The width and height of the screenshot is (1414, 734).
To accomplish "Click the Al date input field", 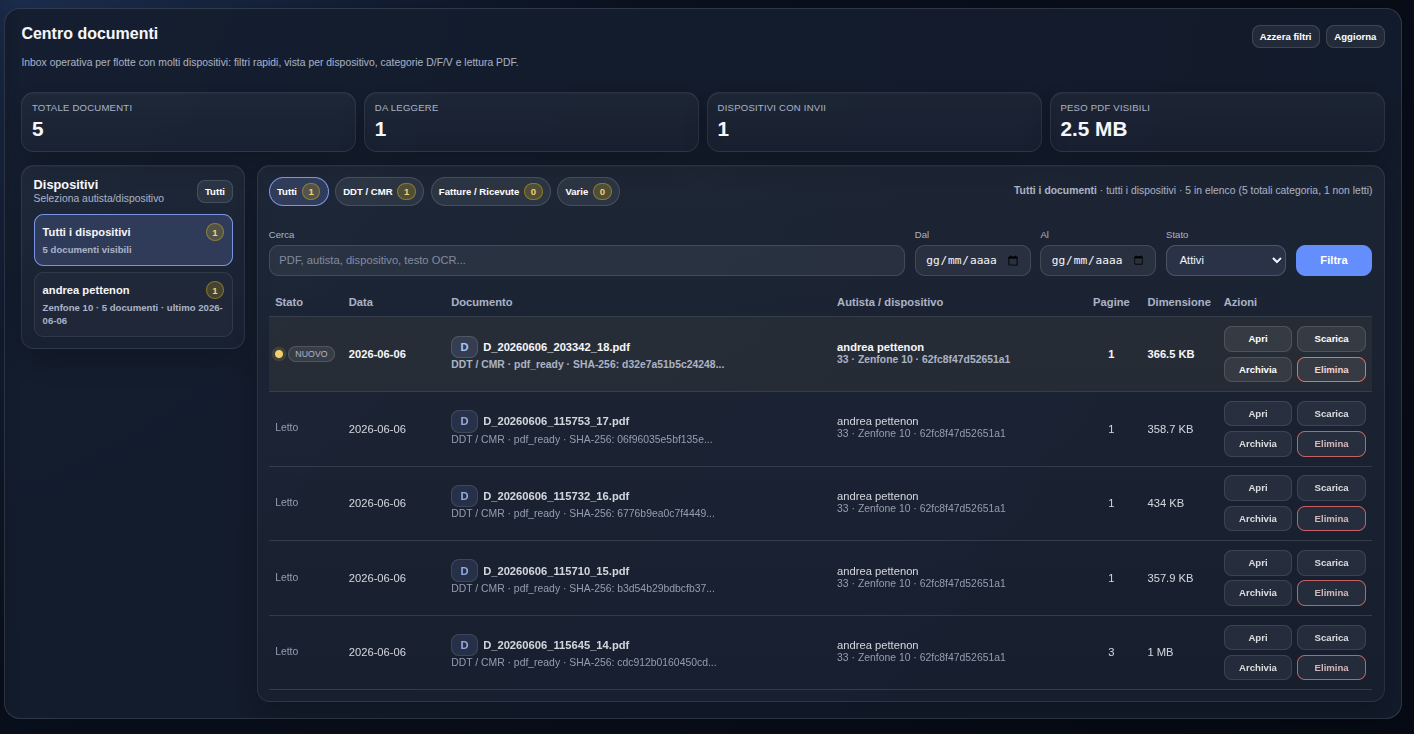I will pos(1098,260).
